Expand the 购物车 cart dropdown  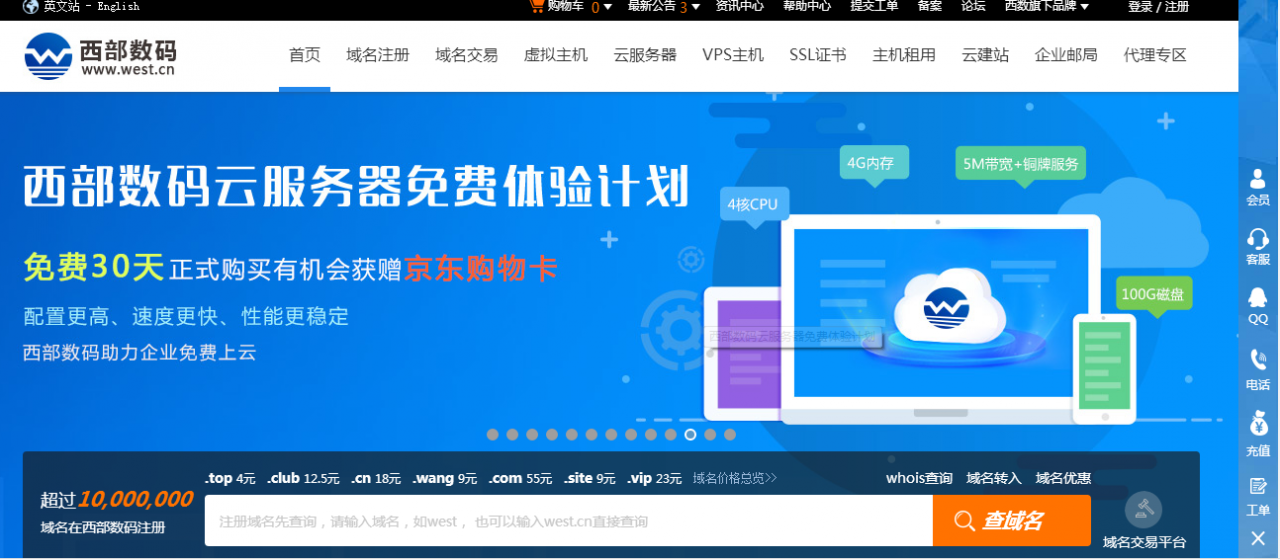point(607,7)
